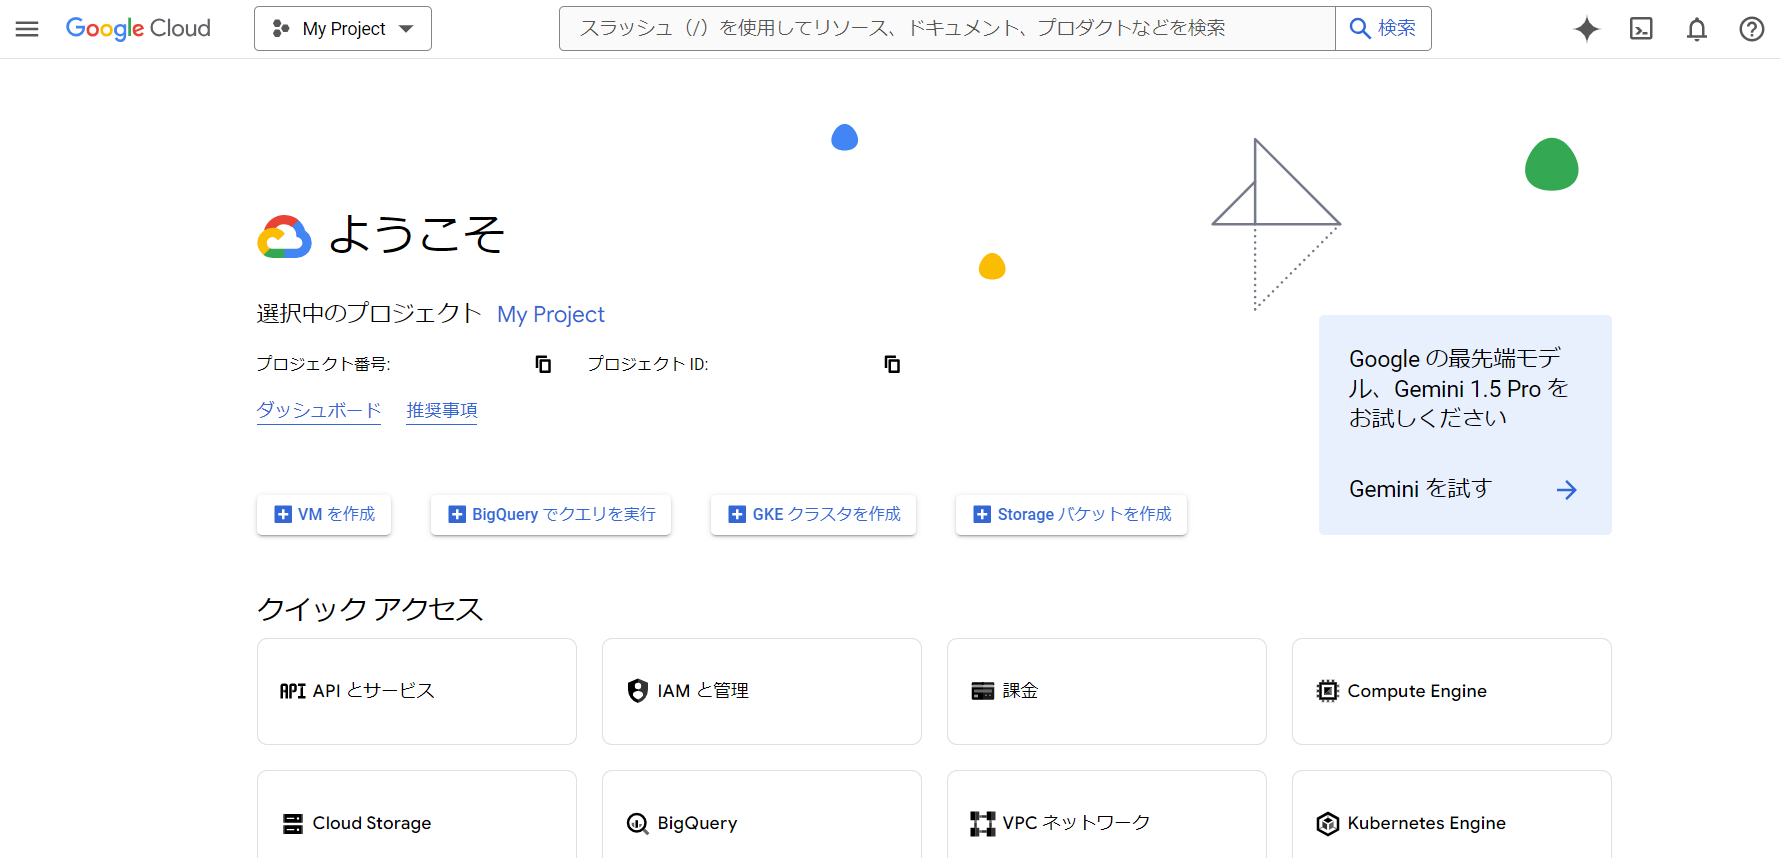Go to ダッシュボード link

(x=319, y=411)
